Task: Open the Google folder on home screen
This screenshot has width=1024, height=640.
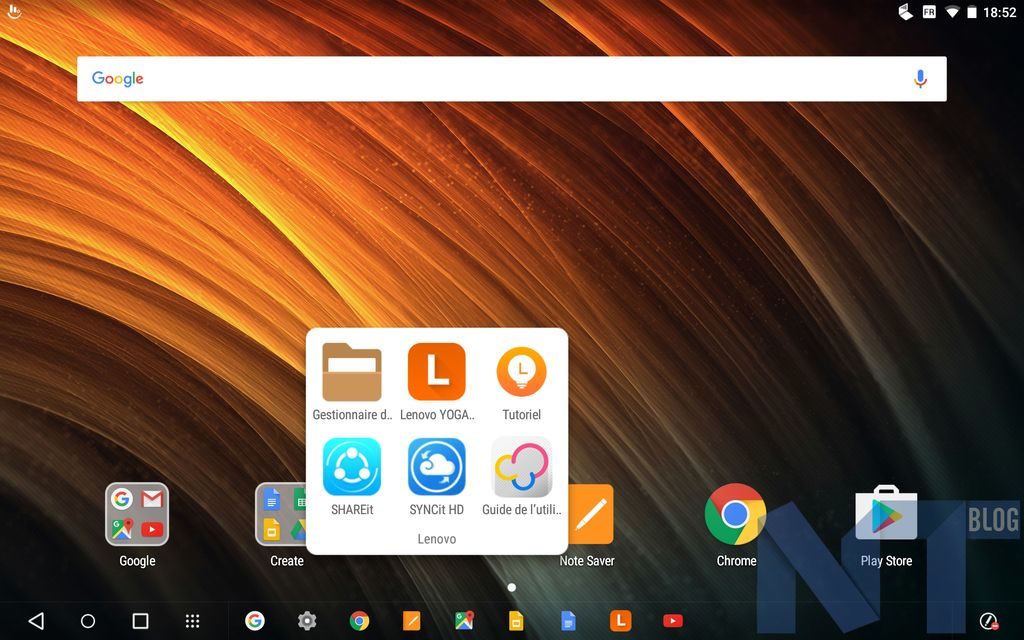Action: [x=137, y=515]
